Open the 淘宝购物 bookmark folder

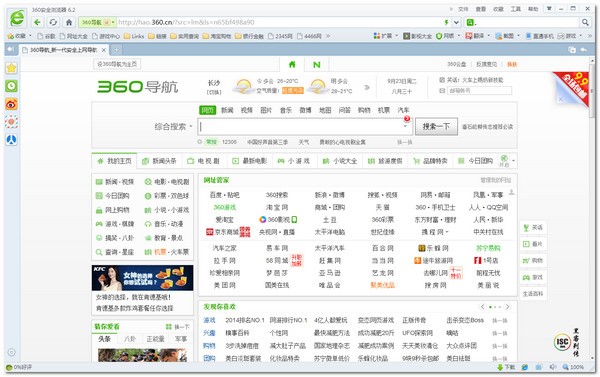click(217, 36)
